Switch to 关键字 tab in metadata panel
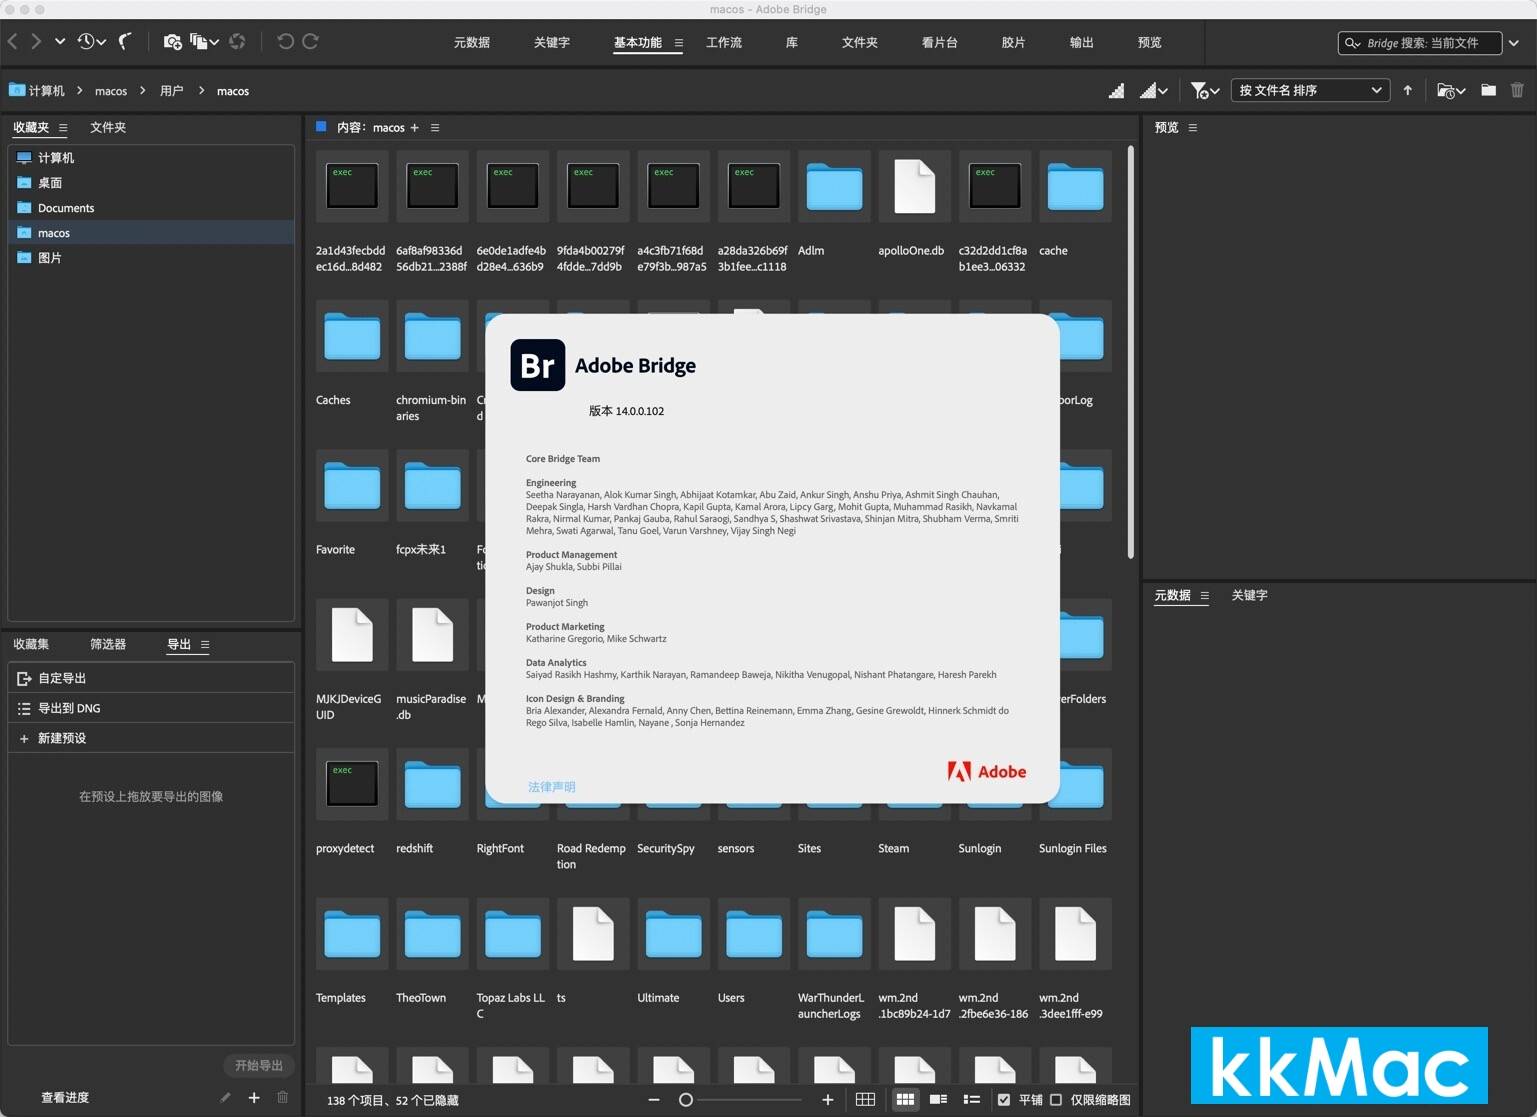 (x=1250, y=596)
